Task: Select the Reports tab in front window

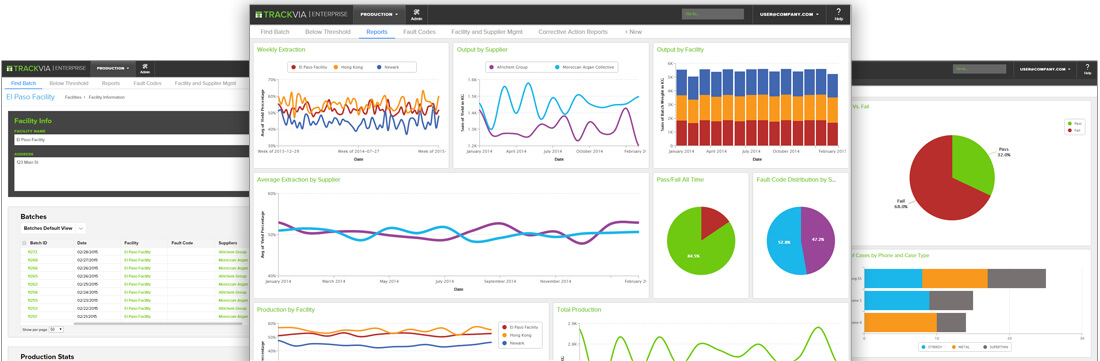Action: [x=377, y=32]
